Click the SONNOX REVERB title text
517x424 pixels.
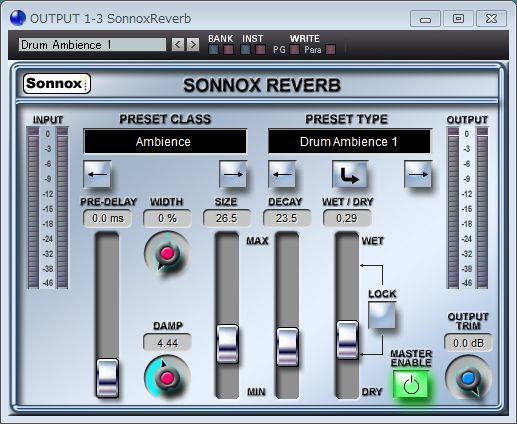(x=262, y=85)
